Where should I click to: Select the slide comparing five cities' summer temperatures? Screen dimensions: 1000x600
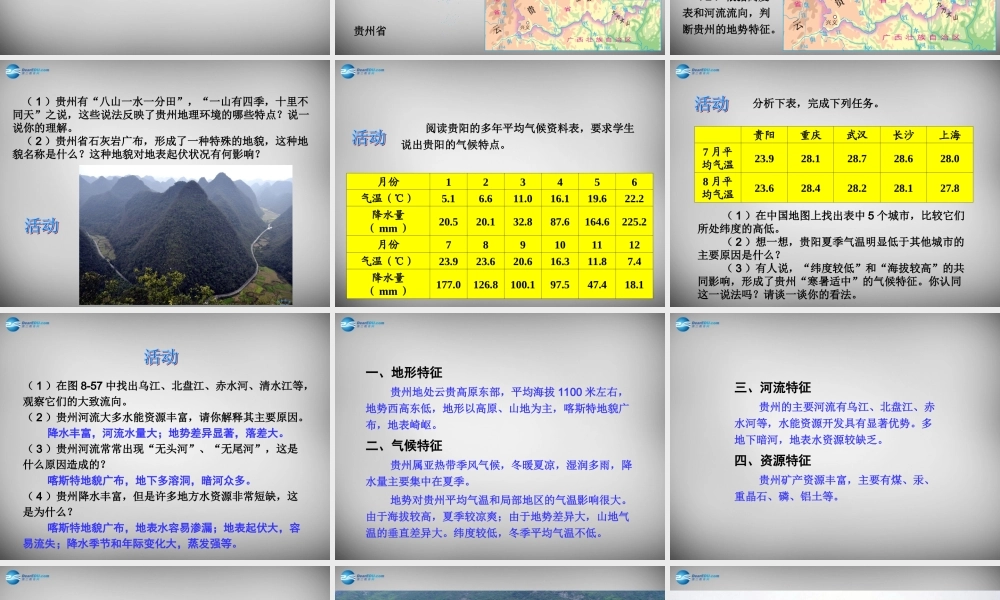(x=835, y=183)
